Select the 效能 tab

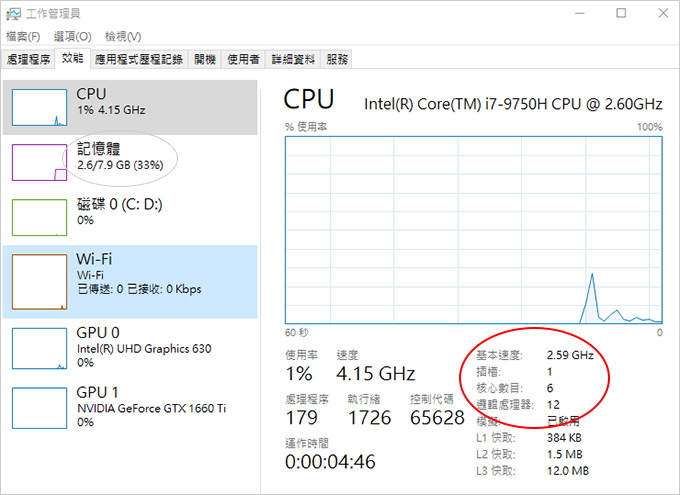(72, 58)
